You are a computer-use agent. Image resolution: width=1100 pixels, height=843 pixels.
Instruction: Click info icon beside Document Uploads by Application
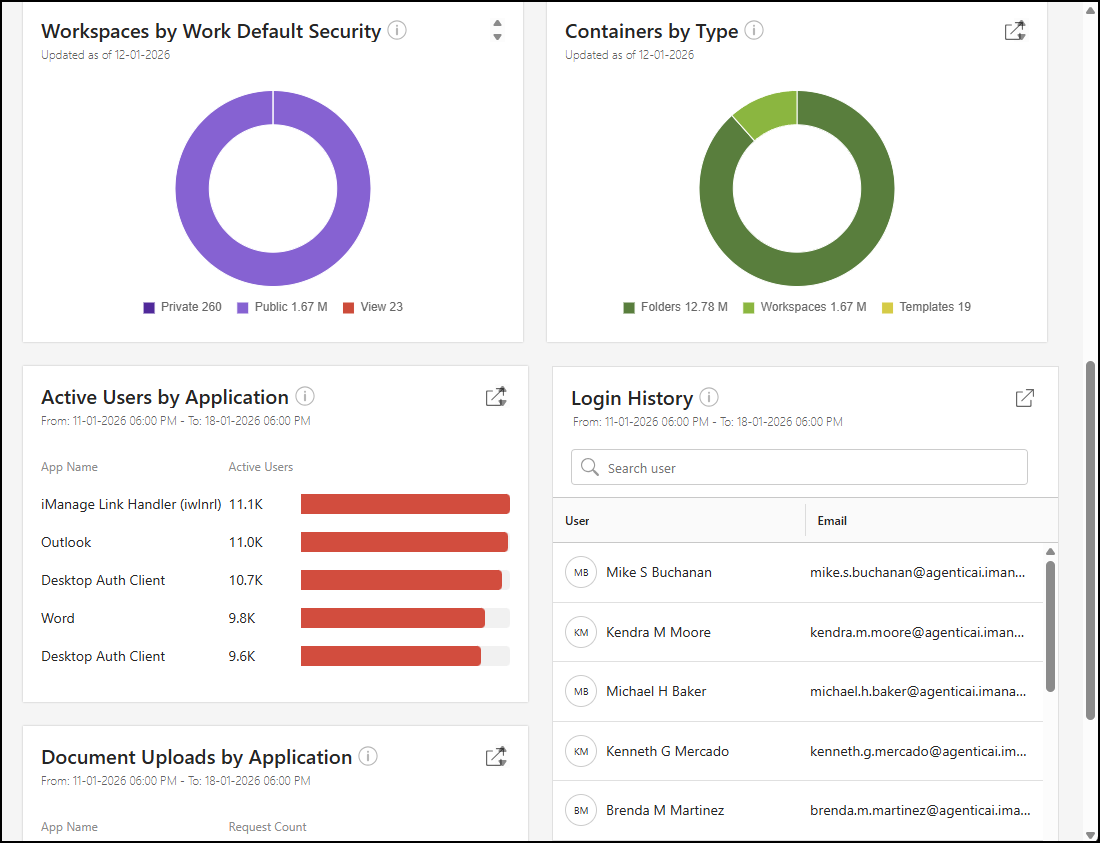pos(368,757)
